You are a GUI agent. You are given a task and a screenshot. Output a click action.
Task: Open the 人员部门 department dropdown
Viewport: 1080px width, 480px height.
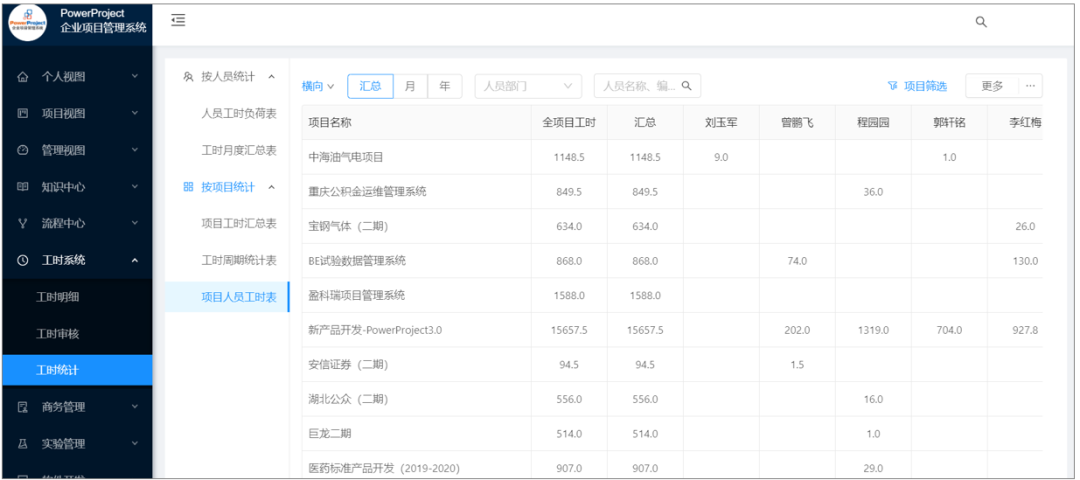click(x=528, y=86)
